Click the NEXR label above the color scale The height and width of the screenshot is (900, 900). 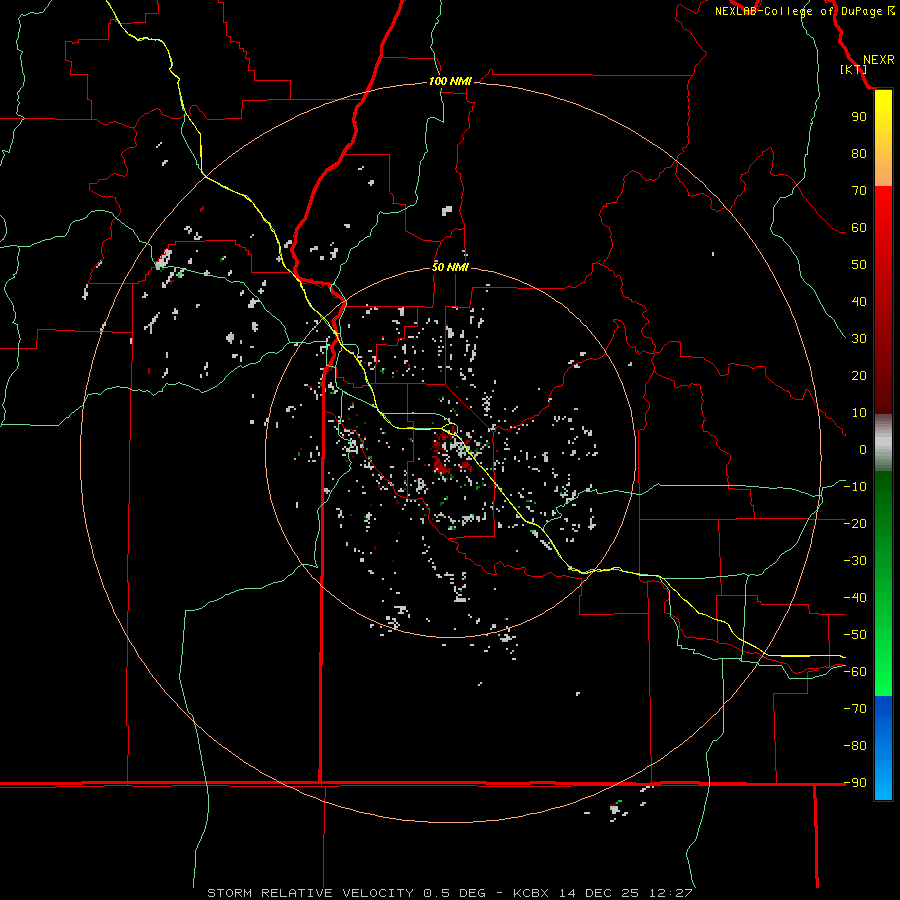(878, 60)
